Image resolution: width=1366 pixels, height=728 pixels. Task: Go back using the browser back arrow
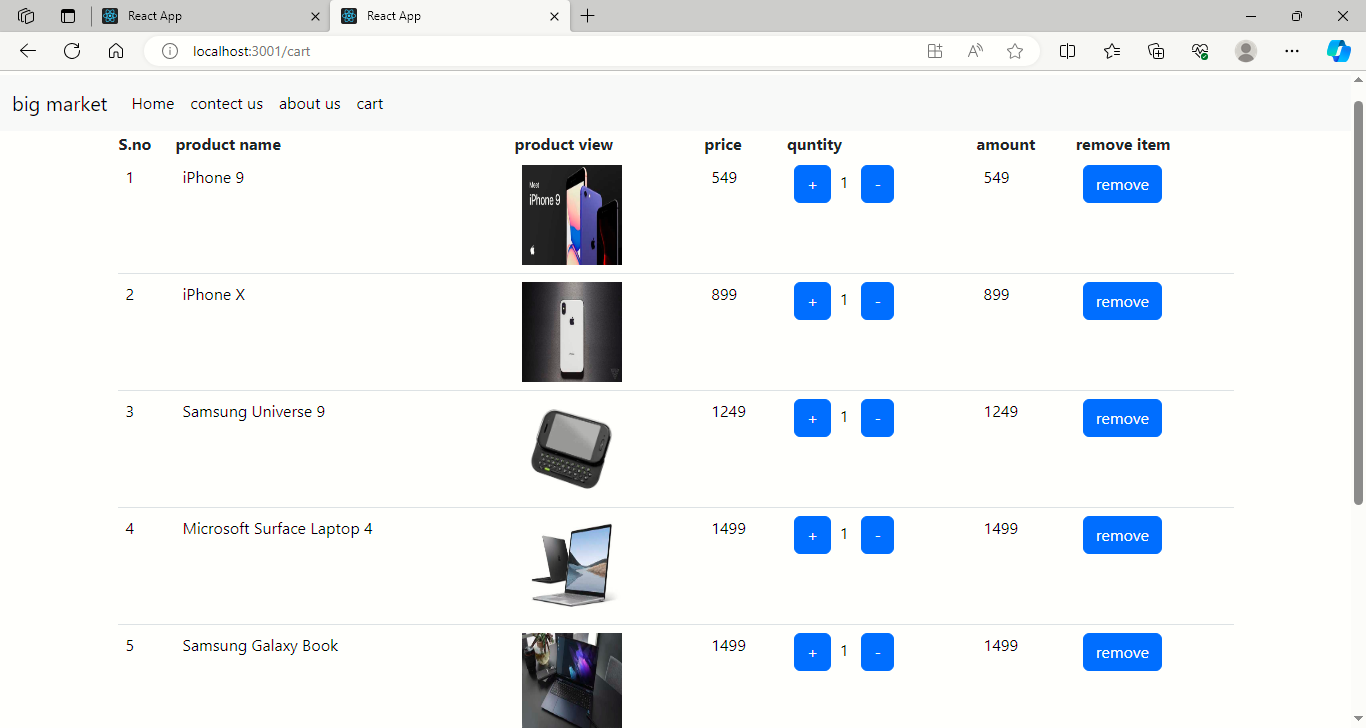[28, 51]
